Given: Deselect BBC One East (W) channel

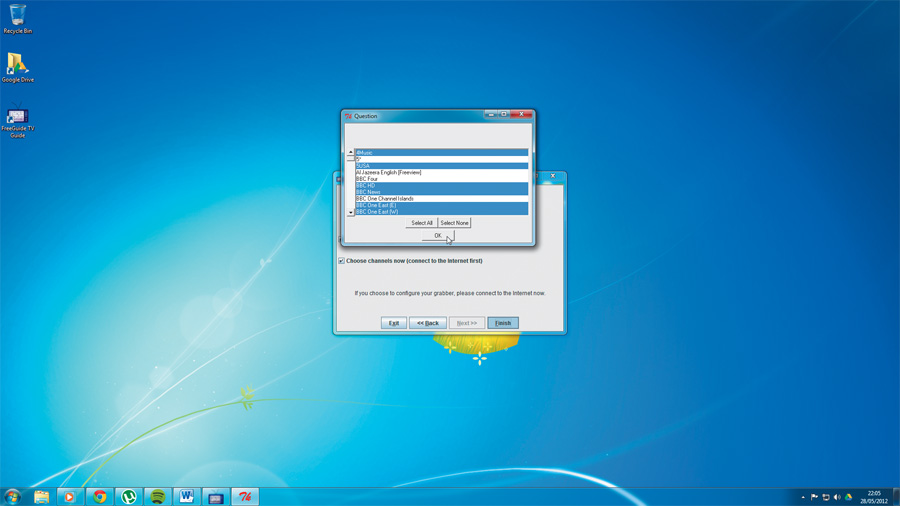Looking at the screenshot, I should (x=441, y=212).
